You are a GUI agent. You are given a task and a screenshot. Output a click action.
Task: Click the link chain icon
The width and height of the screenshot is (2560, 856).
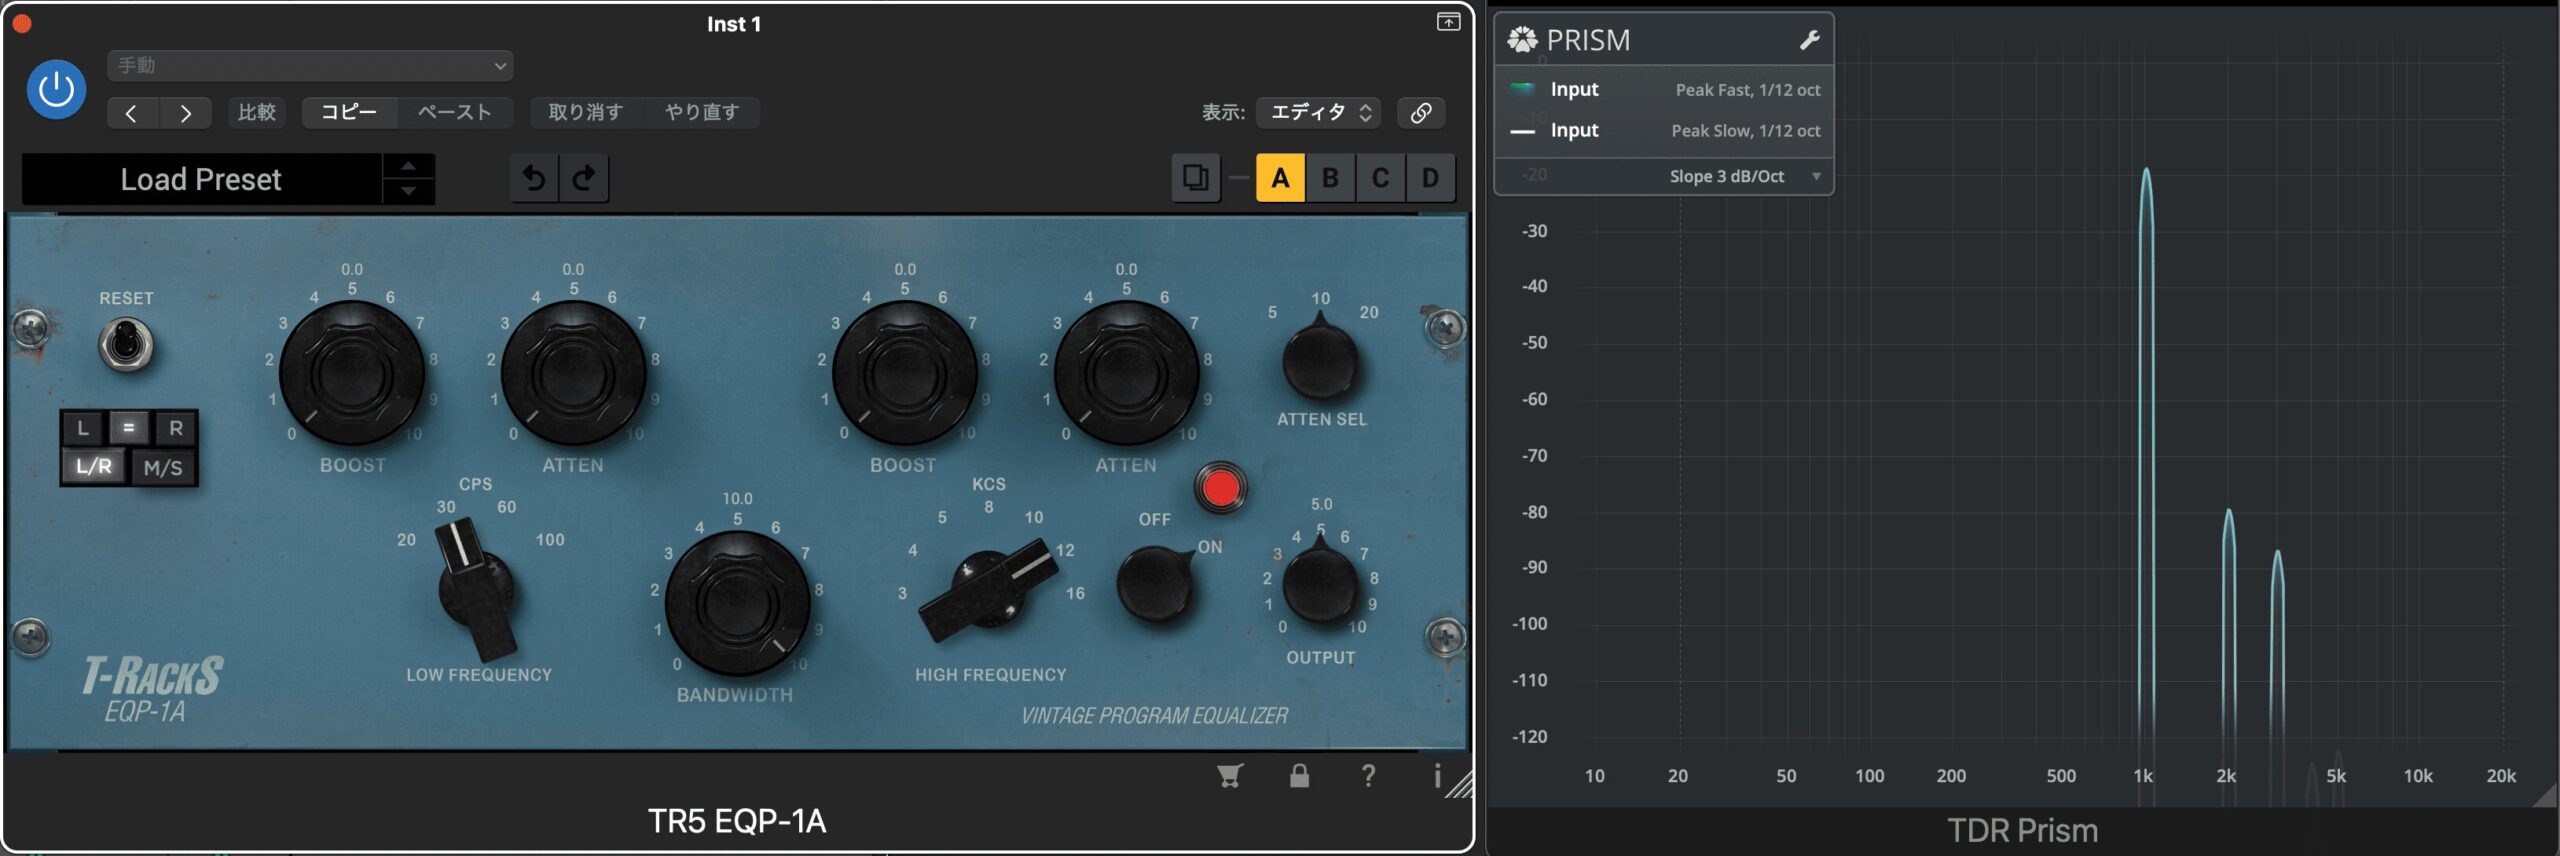(x=1420, y=113)
